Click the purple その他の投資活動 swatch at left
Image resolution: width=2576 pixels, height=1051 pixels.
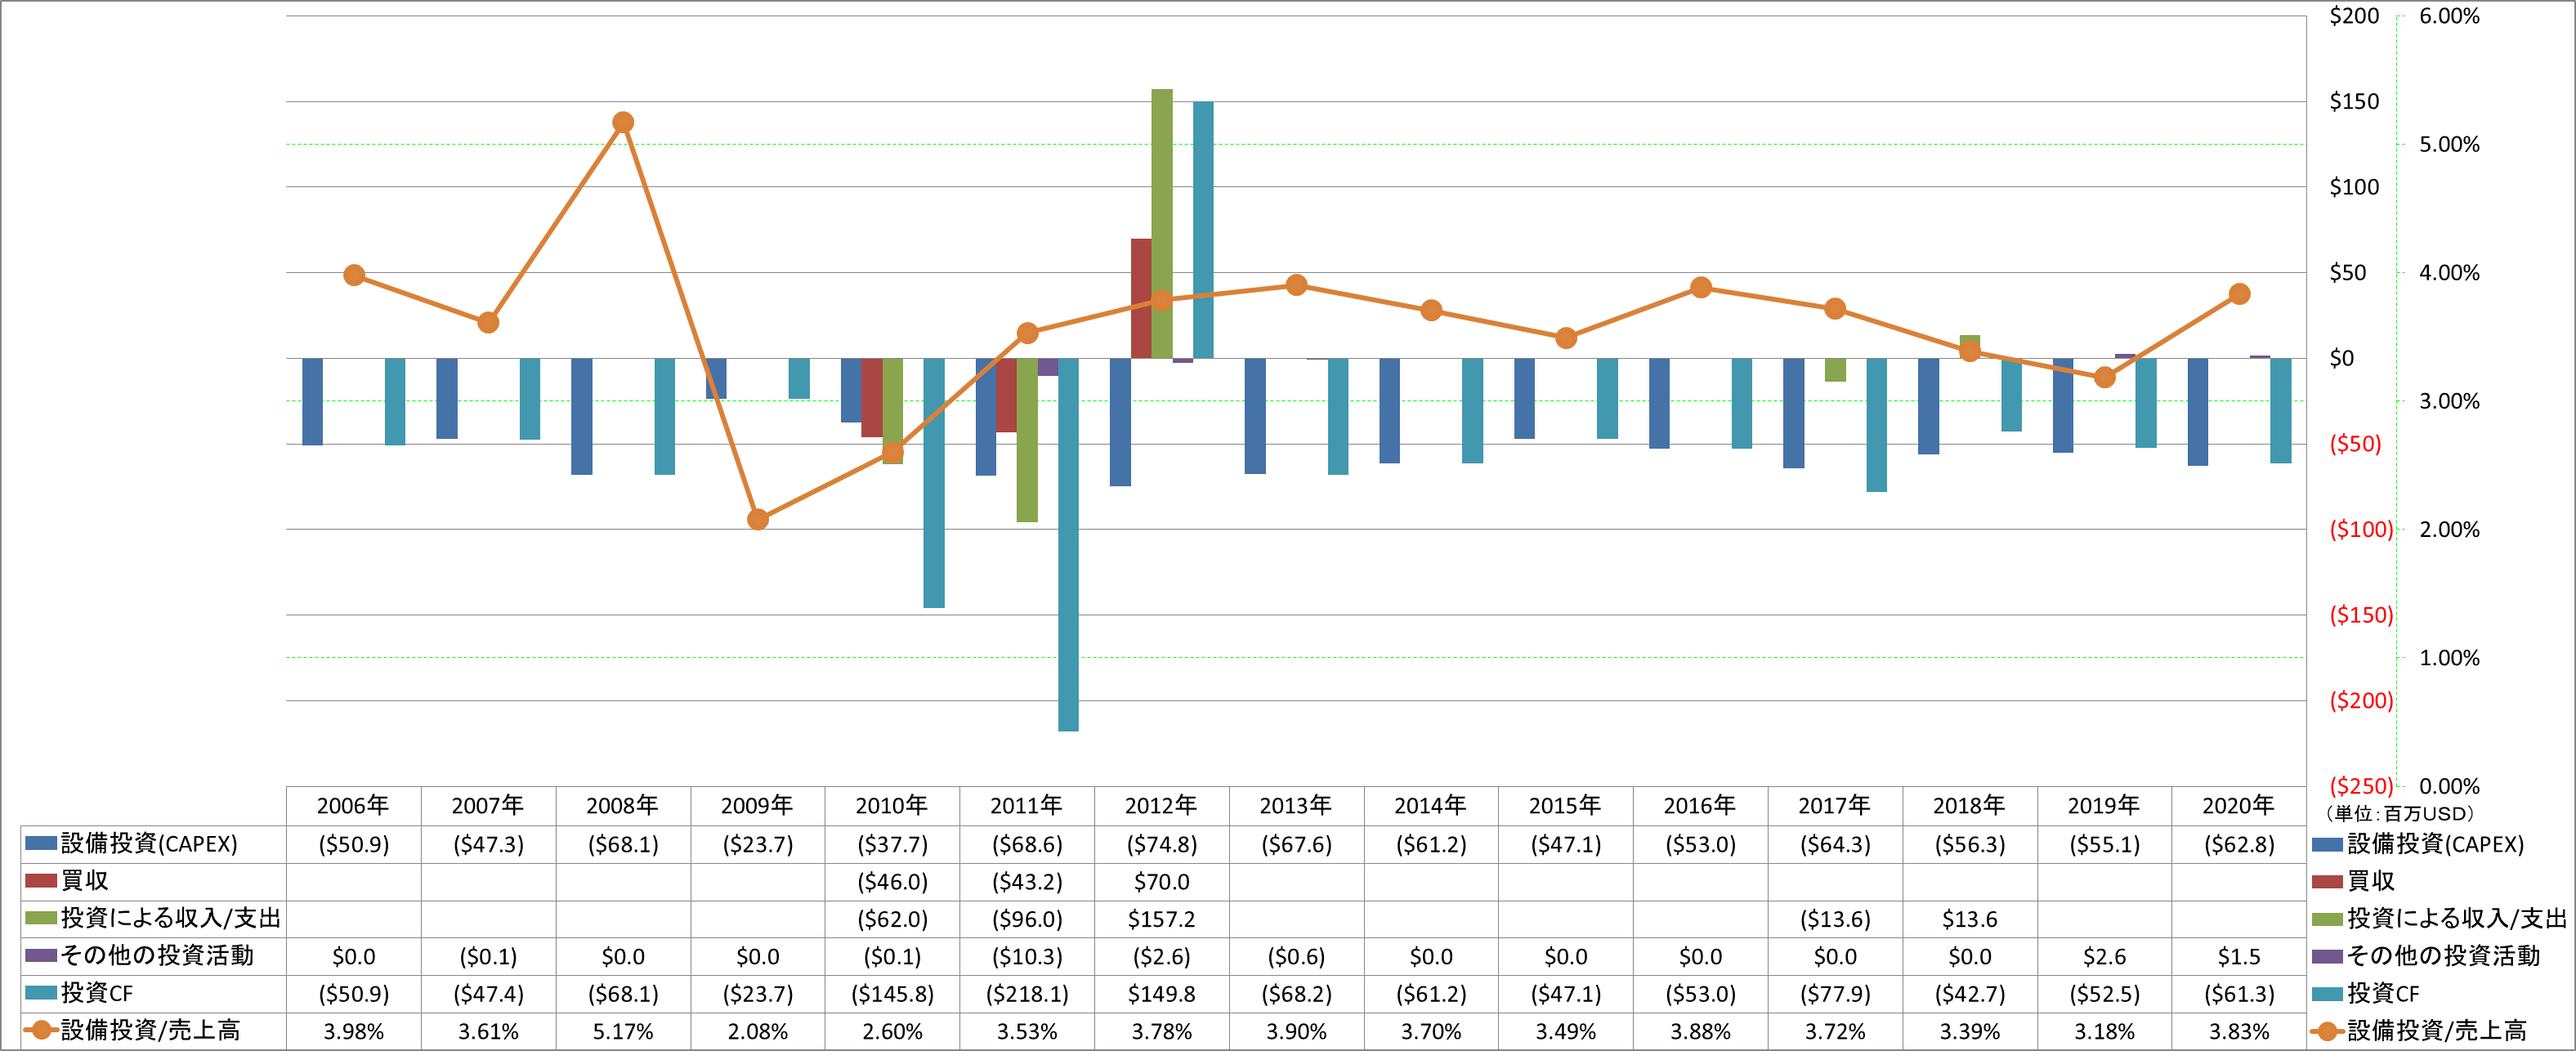(x=41, y=955)
